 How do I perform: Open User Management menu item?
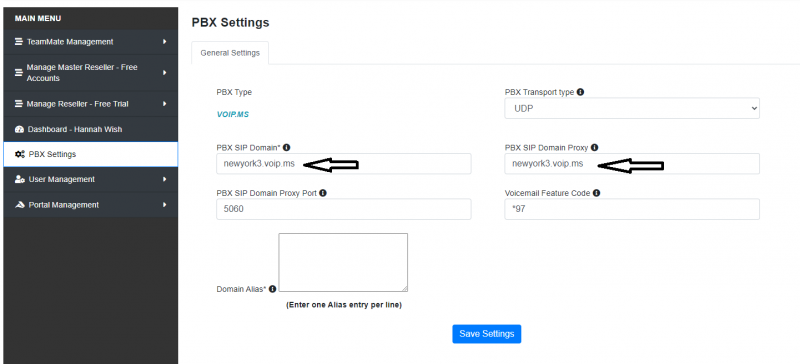click(91, 180)
